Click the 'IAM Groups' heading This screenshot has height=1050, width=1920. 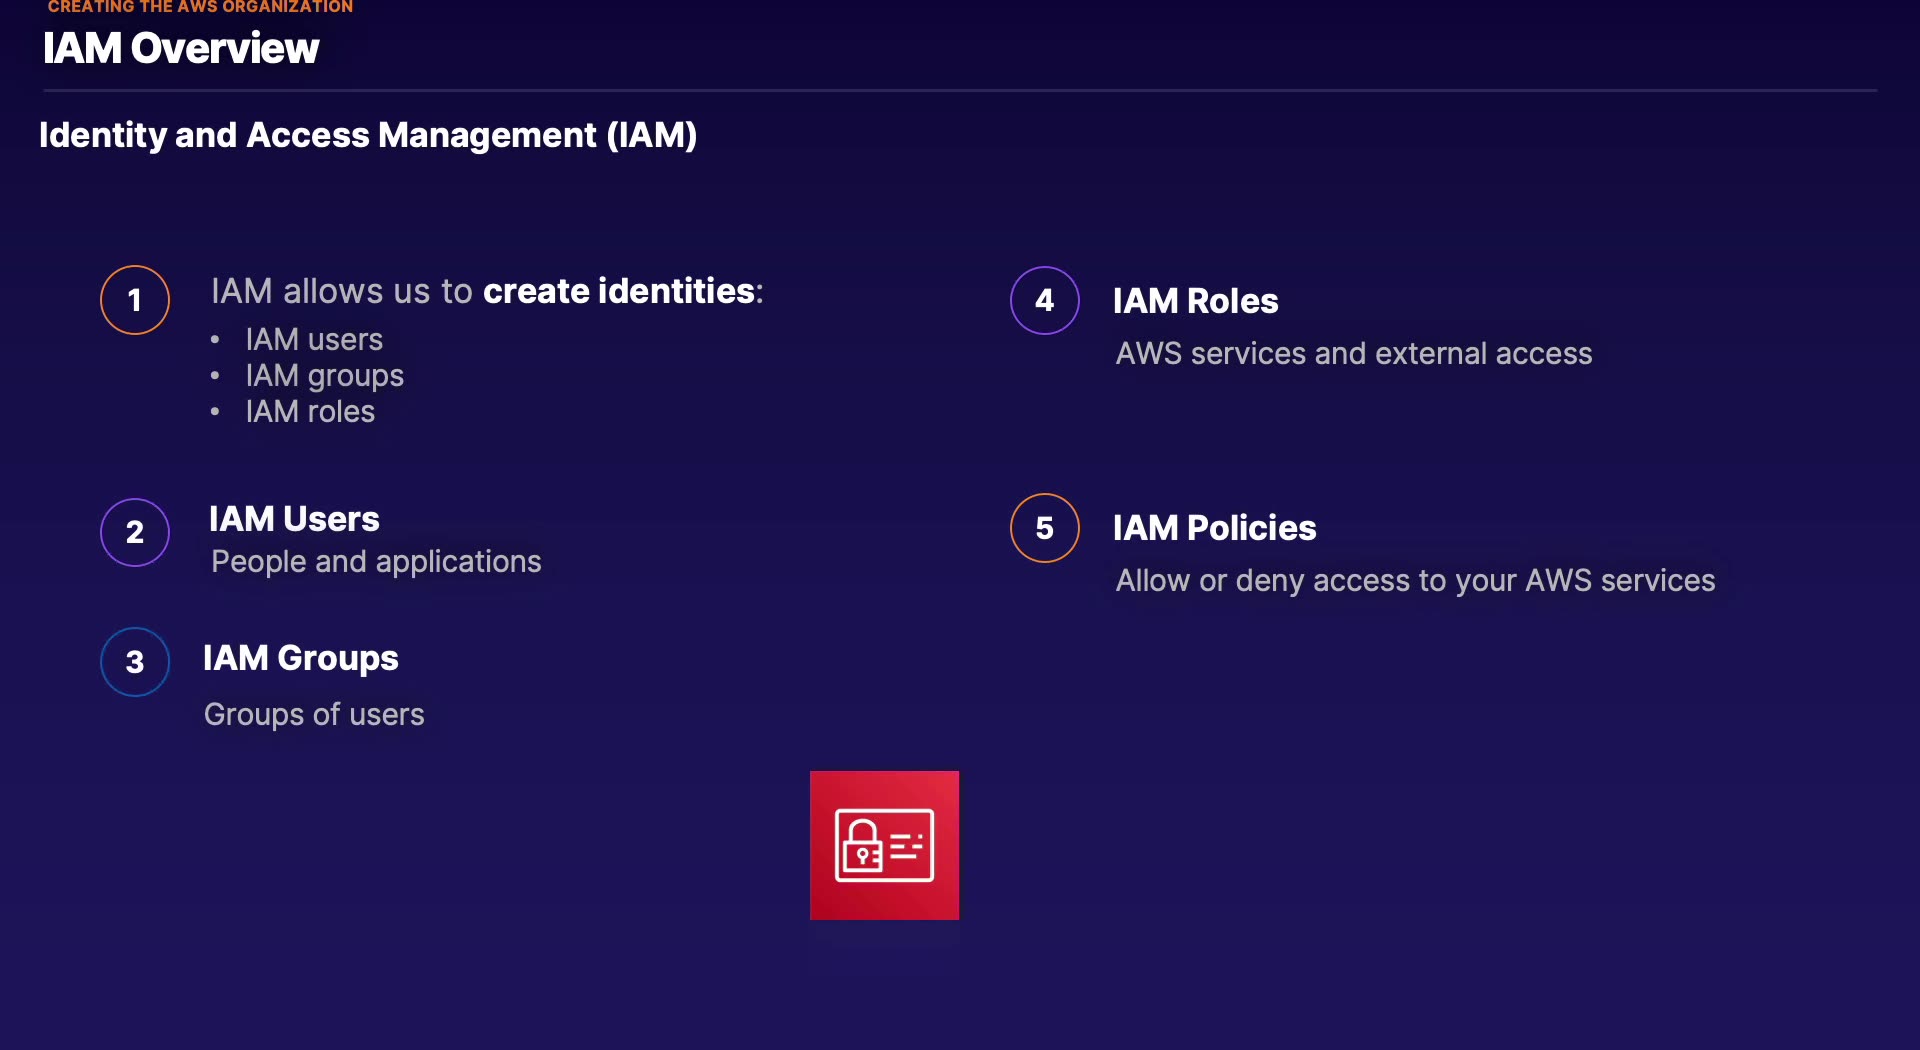pos(301,658)
